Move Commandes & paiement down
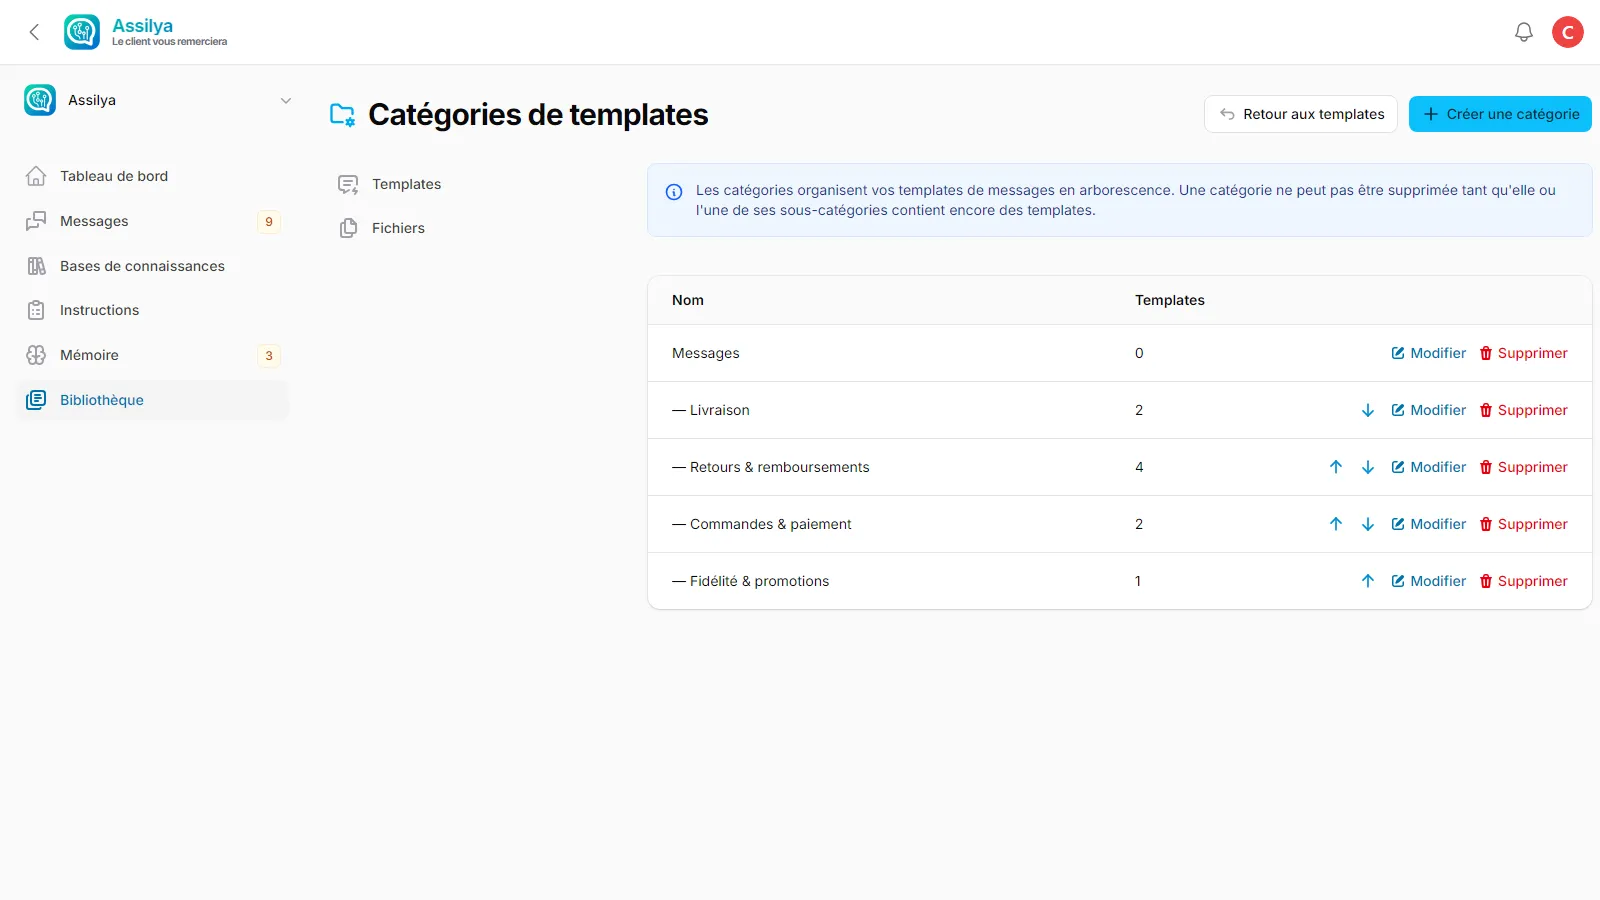Screen dimensions: 1600x900 [1368, 524]
